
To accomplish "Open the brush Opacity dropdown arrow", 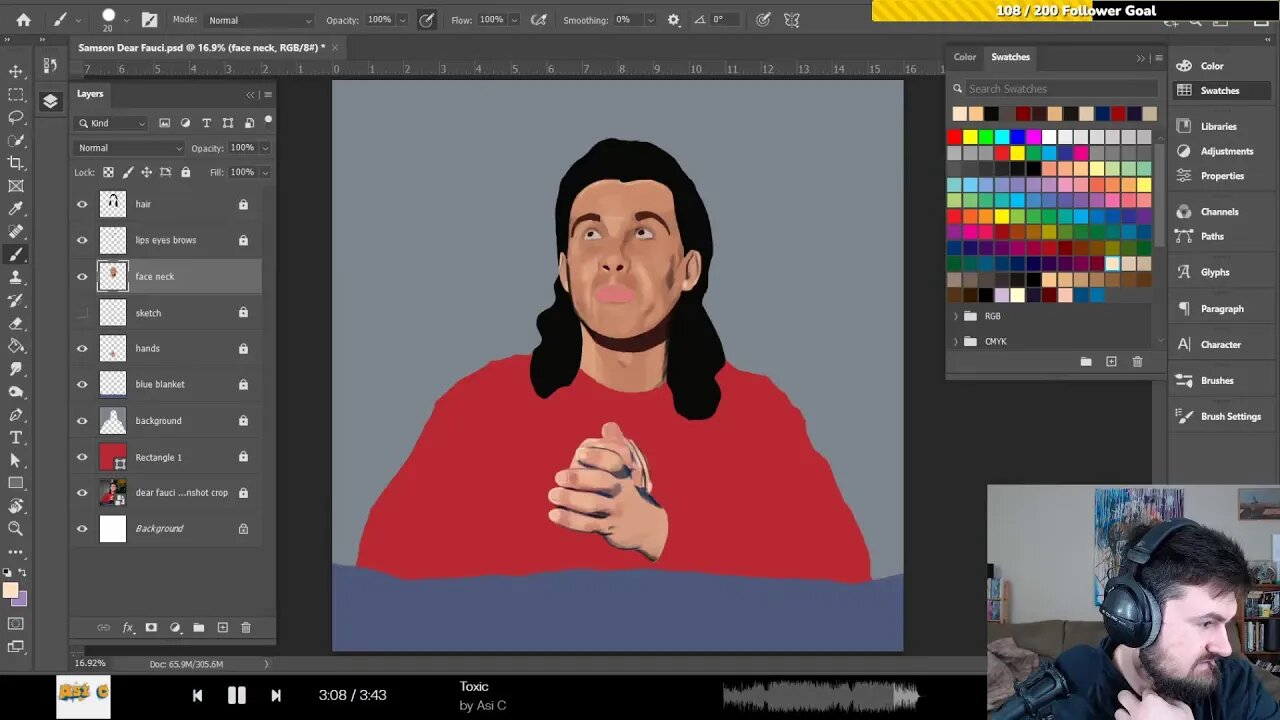I will pos(403,20).
